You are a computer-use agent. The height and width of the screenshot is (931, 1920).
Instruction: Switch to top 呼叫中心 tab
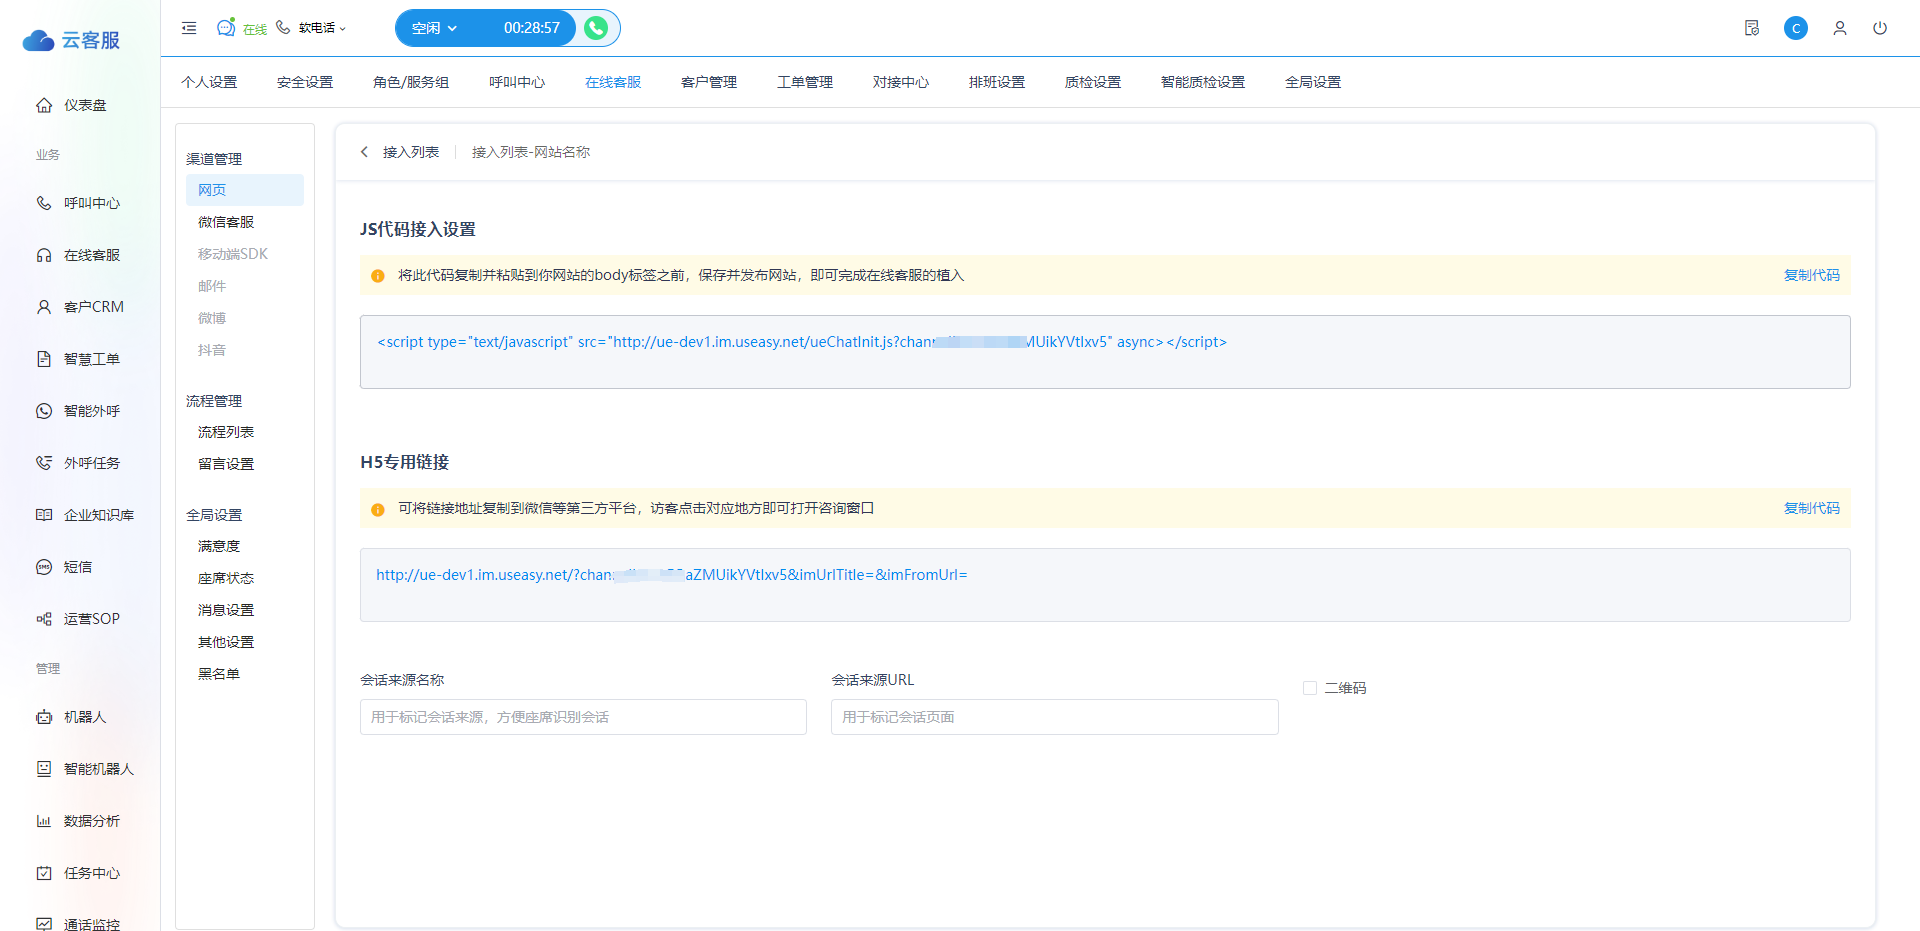(x=517, y=82)
